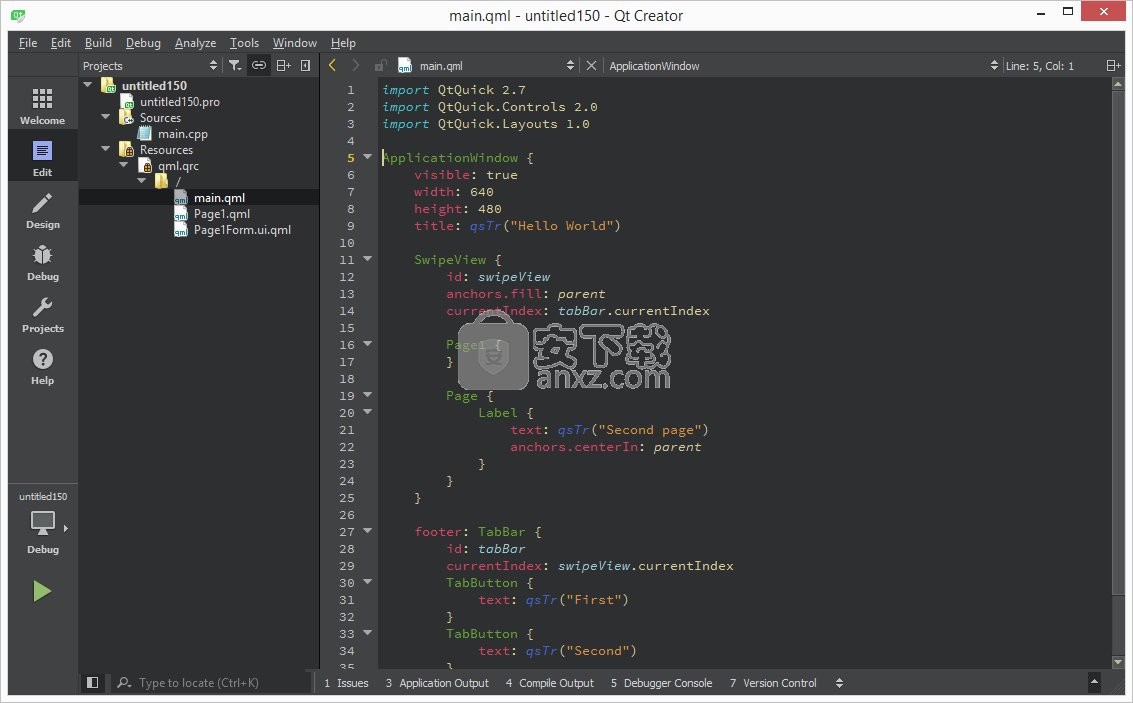Fold the footer TabBar block
This screenshot has height=703, width=1133.
pyautogui.click(x=367, y=531)
